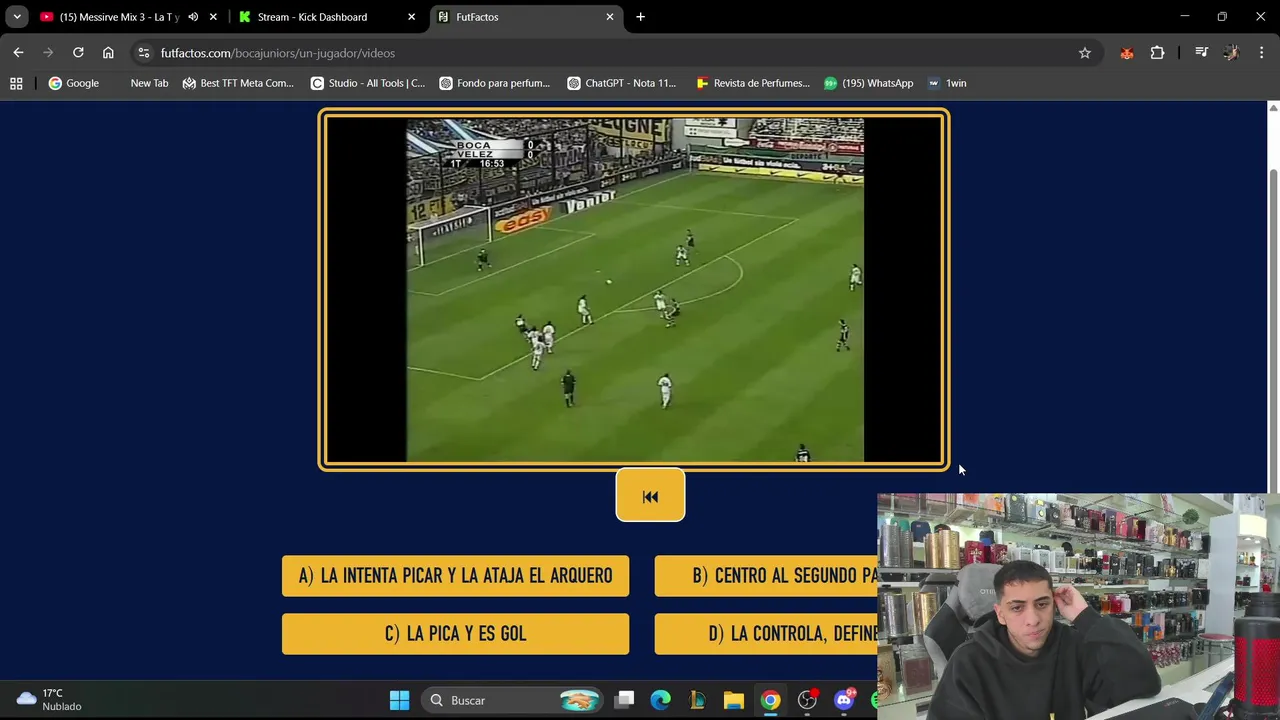This screenshot has height=720, width=1280.
Task: Reload the current page
Action: (78, 53)
